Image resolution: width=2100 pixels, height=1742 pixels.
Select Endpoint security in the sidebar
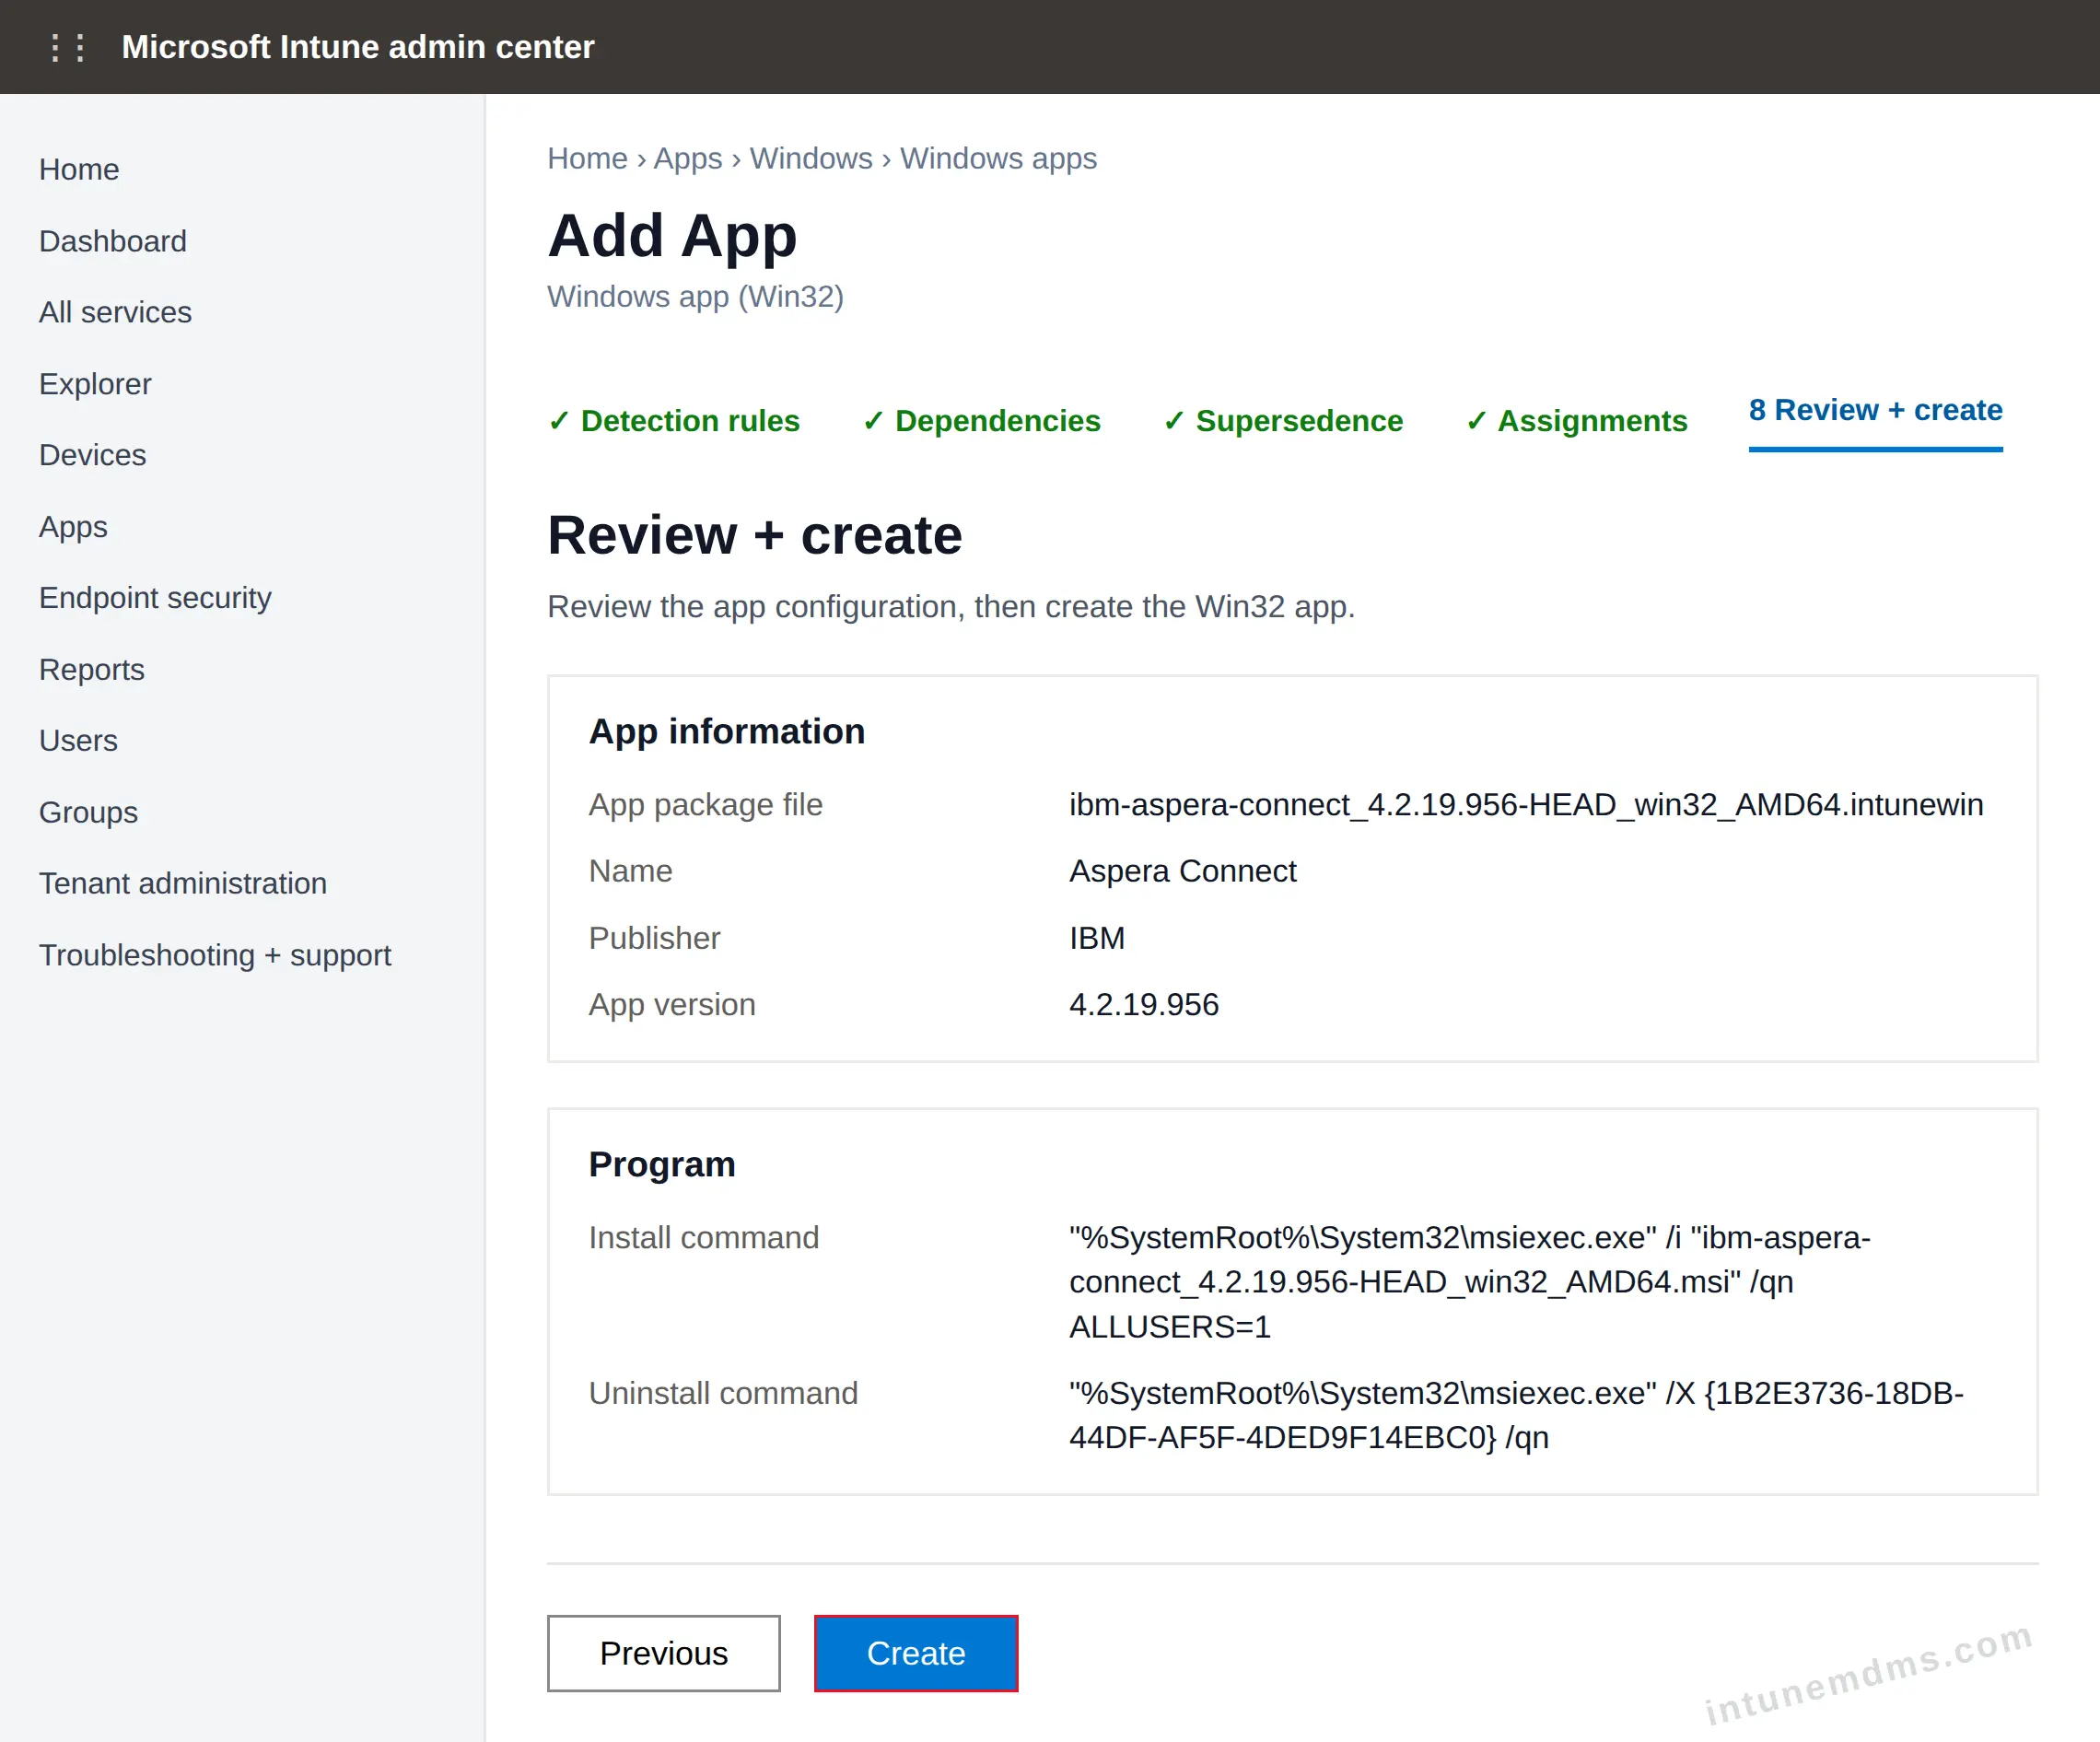155,598
